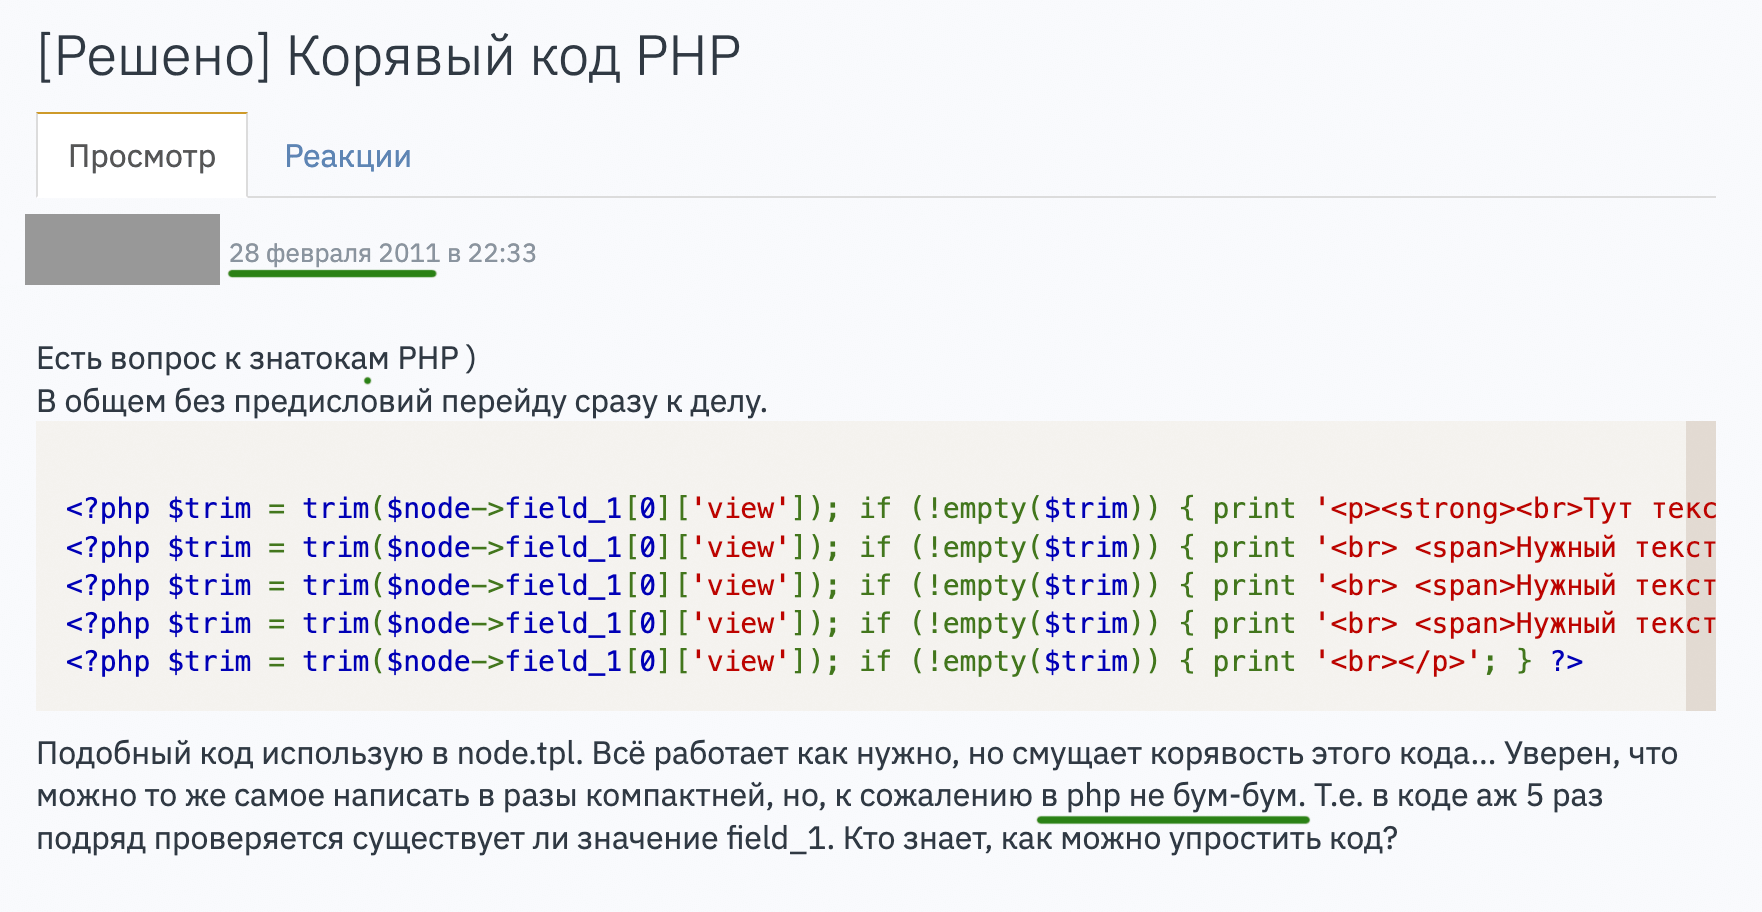The image size is (1762, 912).
Task: Click the phrase 'в php не бум-бум'
Action: coord(1171,796)
